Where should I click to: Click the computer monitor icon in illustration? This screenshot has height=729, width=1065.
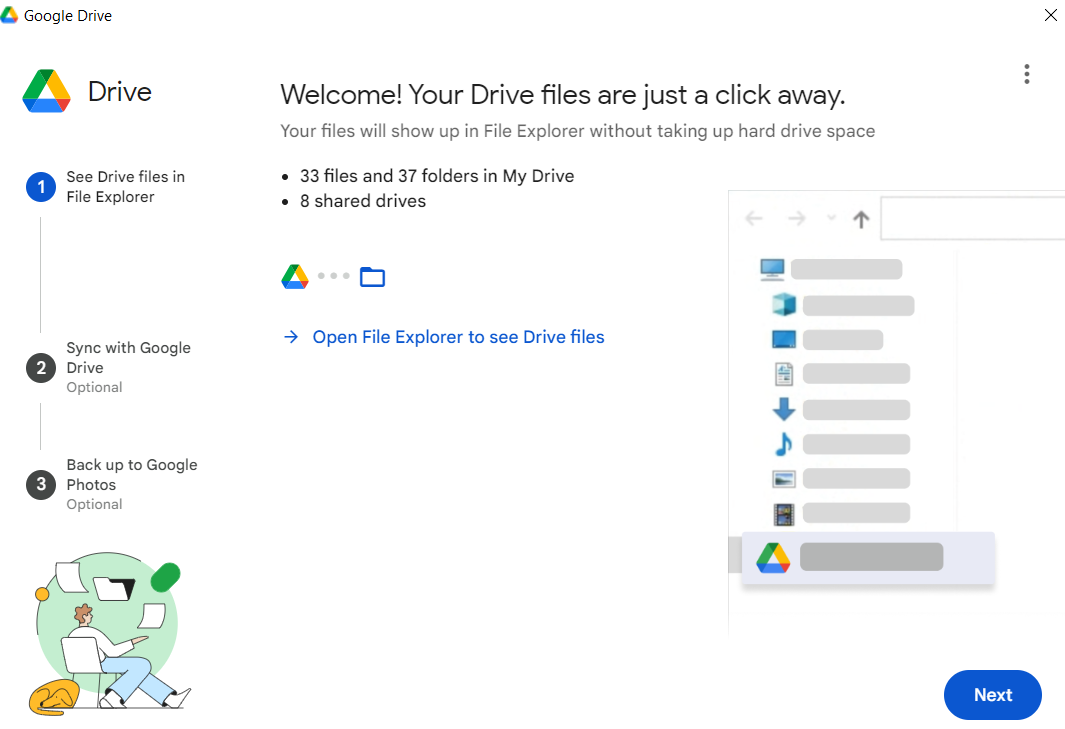pyautogui.click(x=772, y=269)
